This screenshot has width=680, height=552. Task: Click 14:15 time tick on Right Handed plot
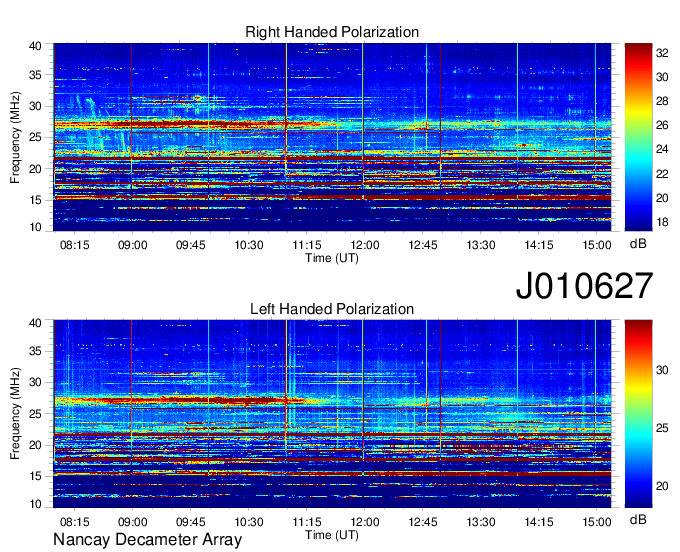[x=539, y=245]
